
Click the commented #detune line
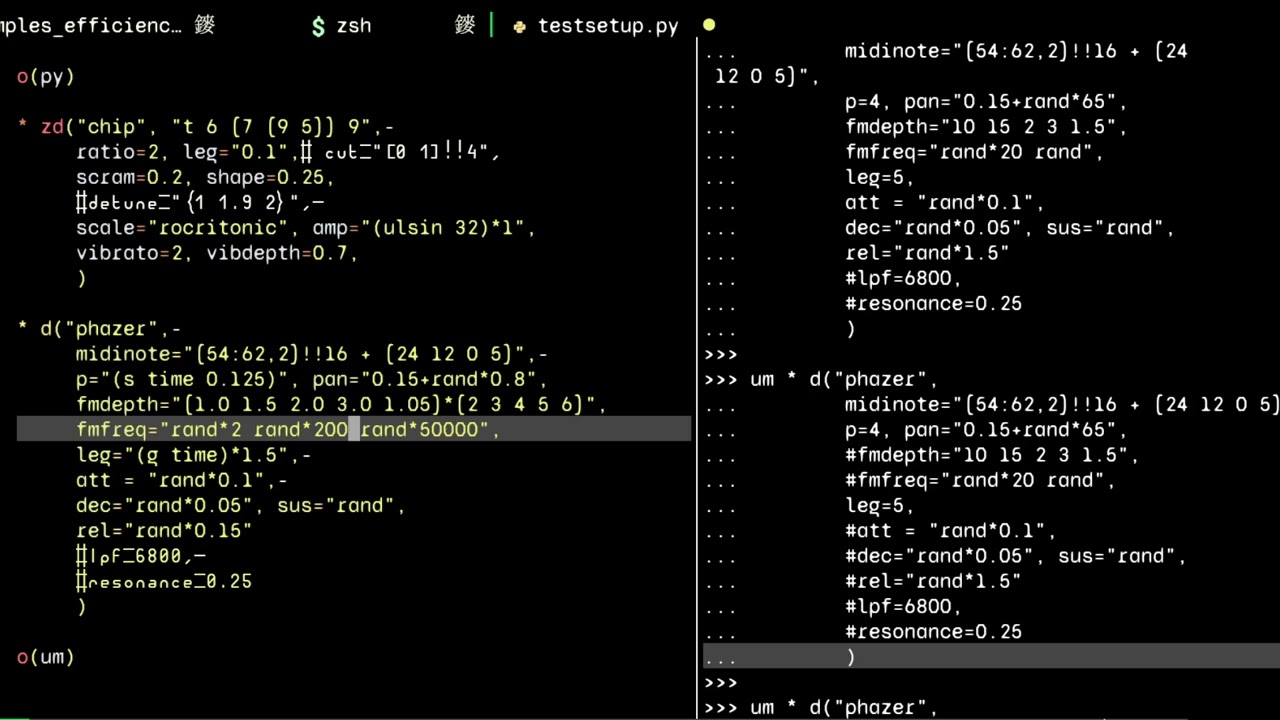coord(200,203)
